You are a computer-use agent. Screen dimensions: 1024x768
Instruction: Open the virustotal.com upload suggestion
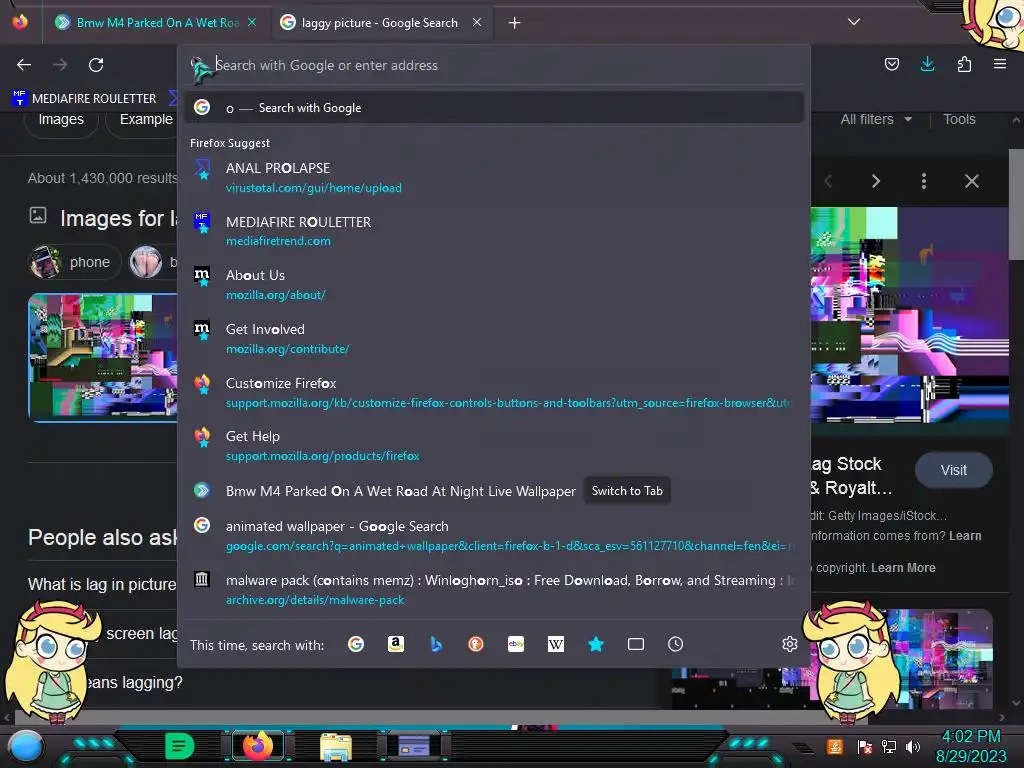pyautogui.click(x=494, y=178)
